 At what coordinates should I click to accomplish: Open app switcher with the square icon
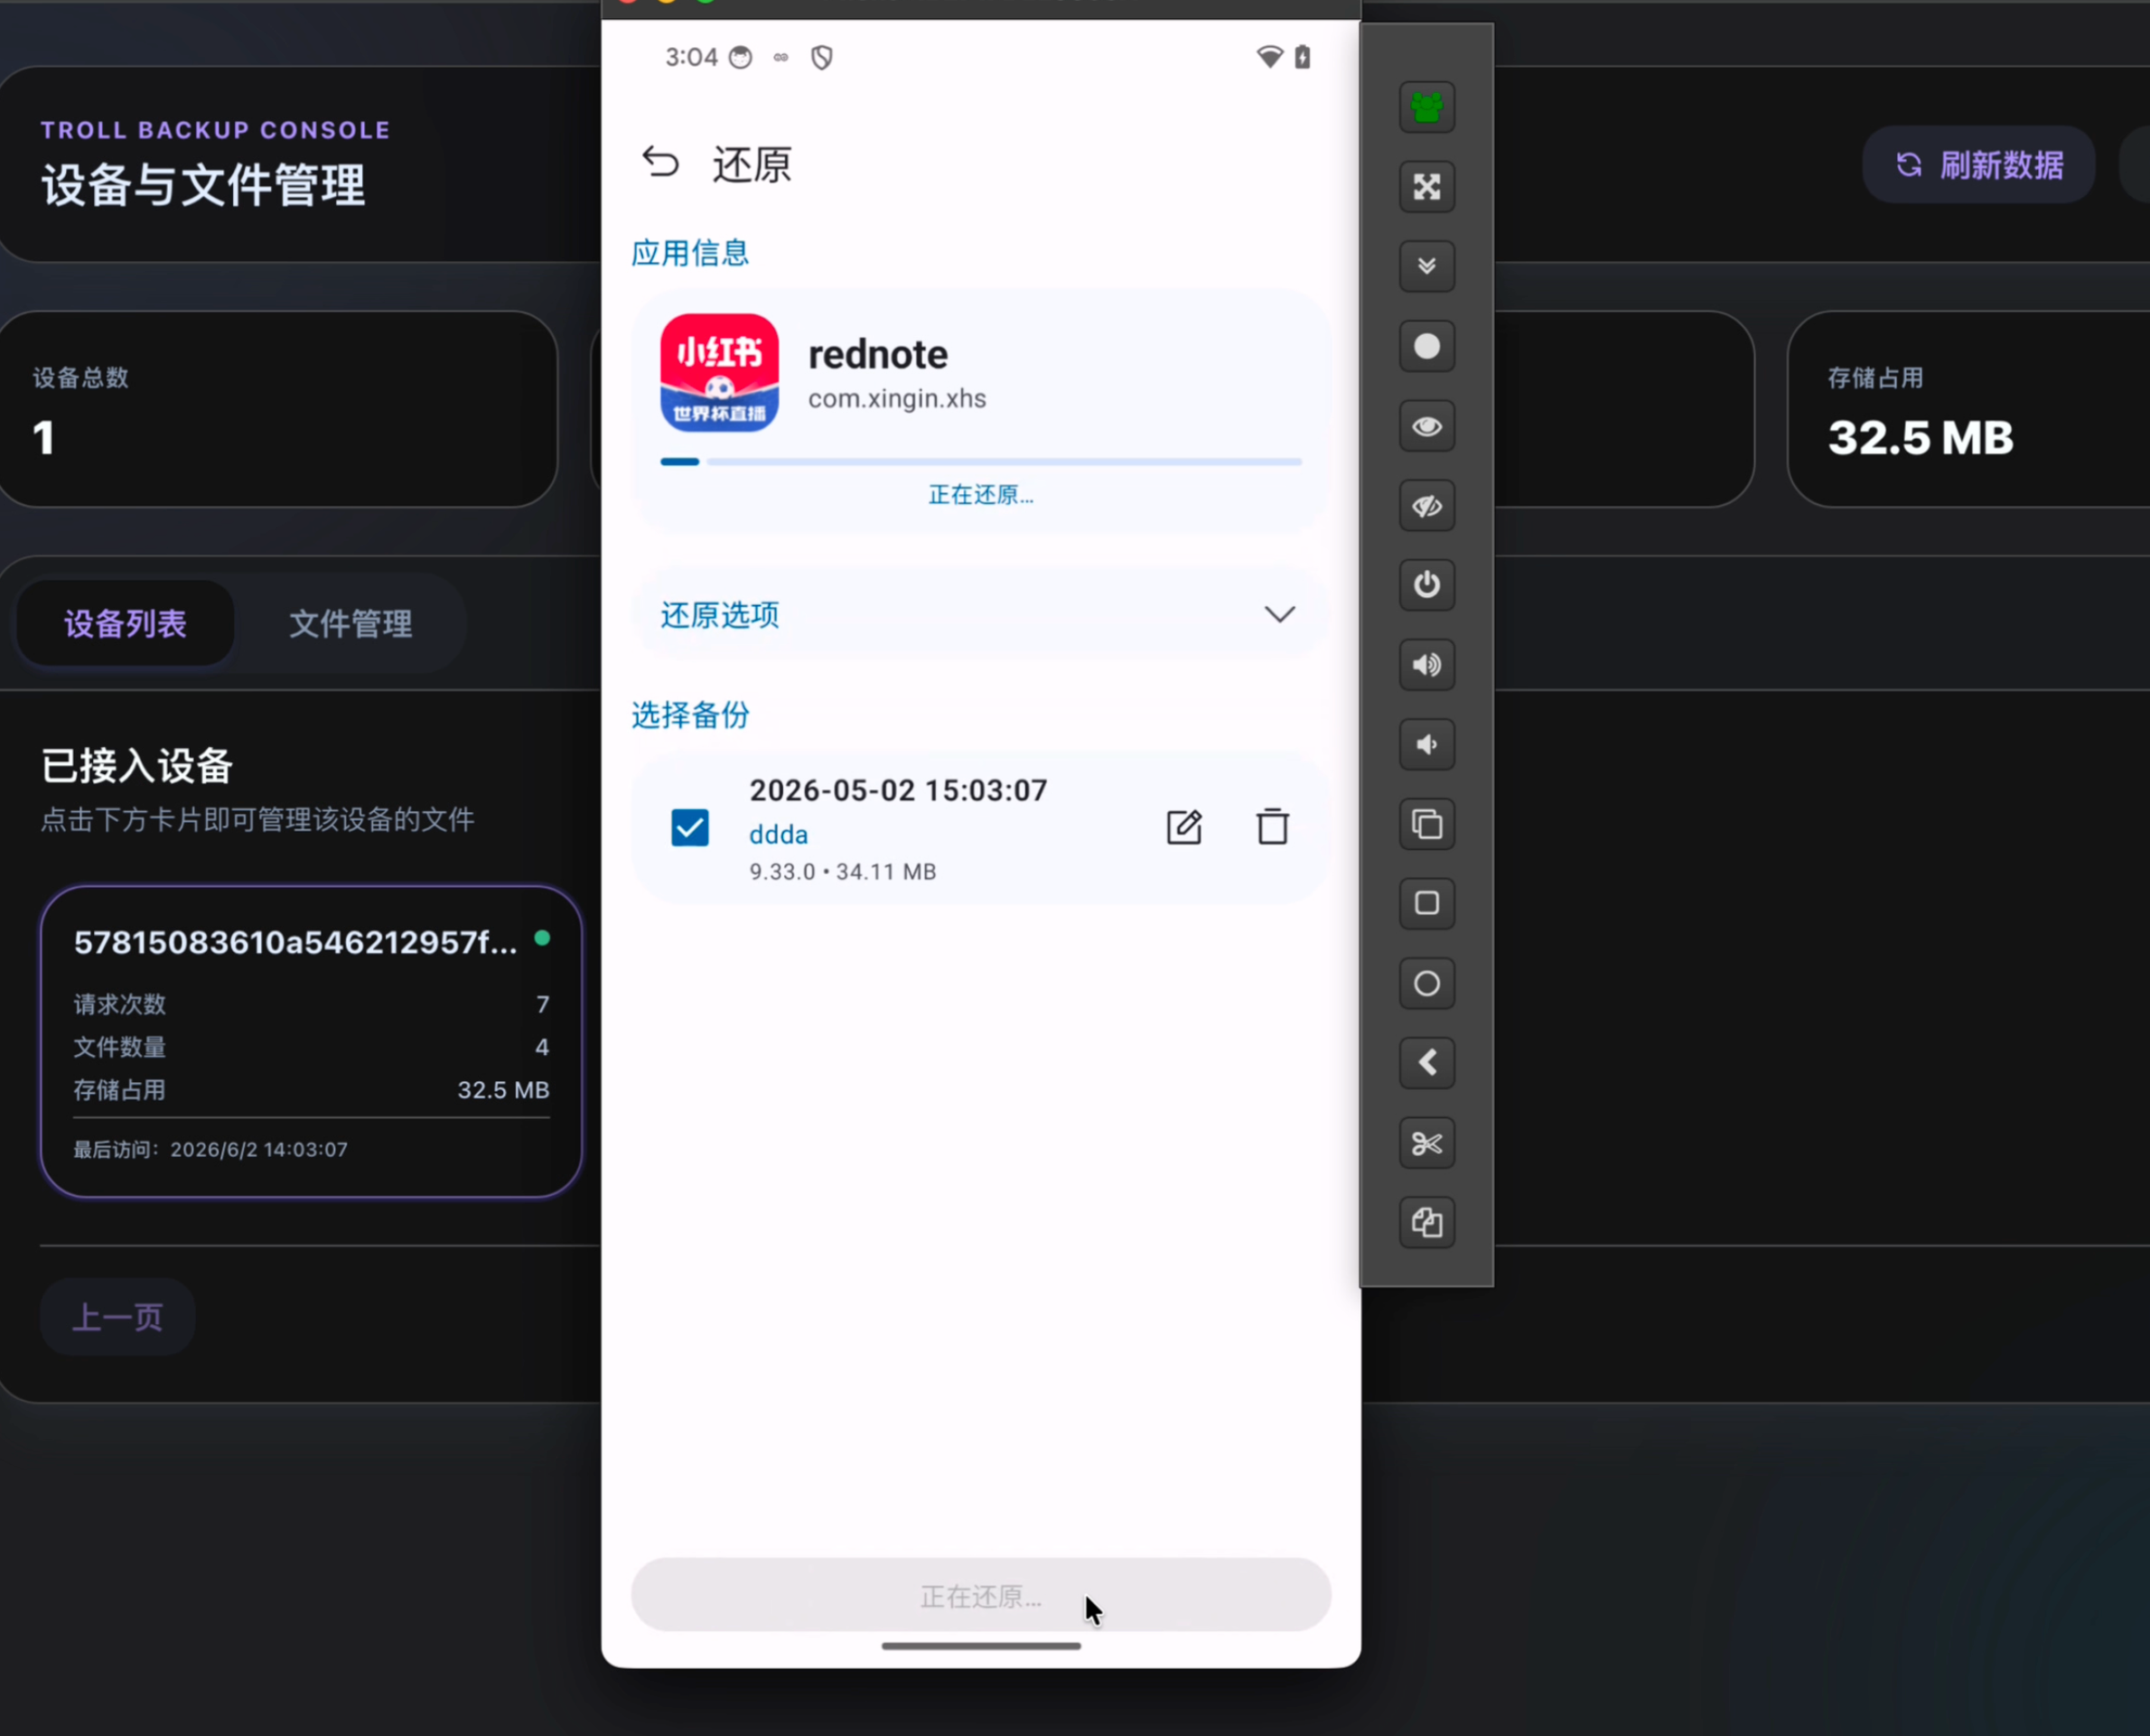(x=1426, y=904)
